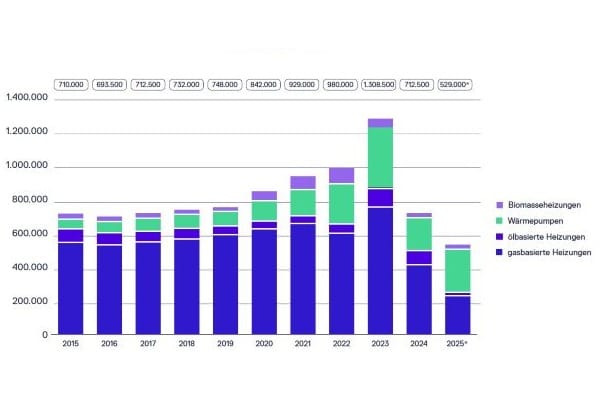Click the gas heating segment of 2021 bar
600x400 pixels.
tap(302, 279)
